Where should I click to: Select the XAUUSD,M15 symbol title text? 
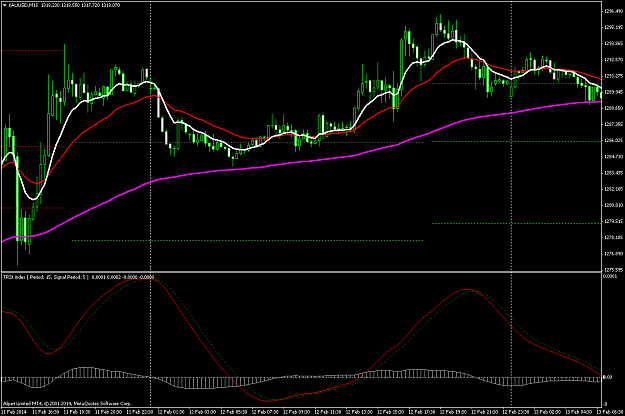[x=22, y=5]
